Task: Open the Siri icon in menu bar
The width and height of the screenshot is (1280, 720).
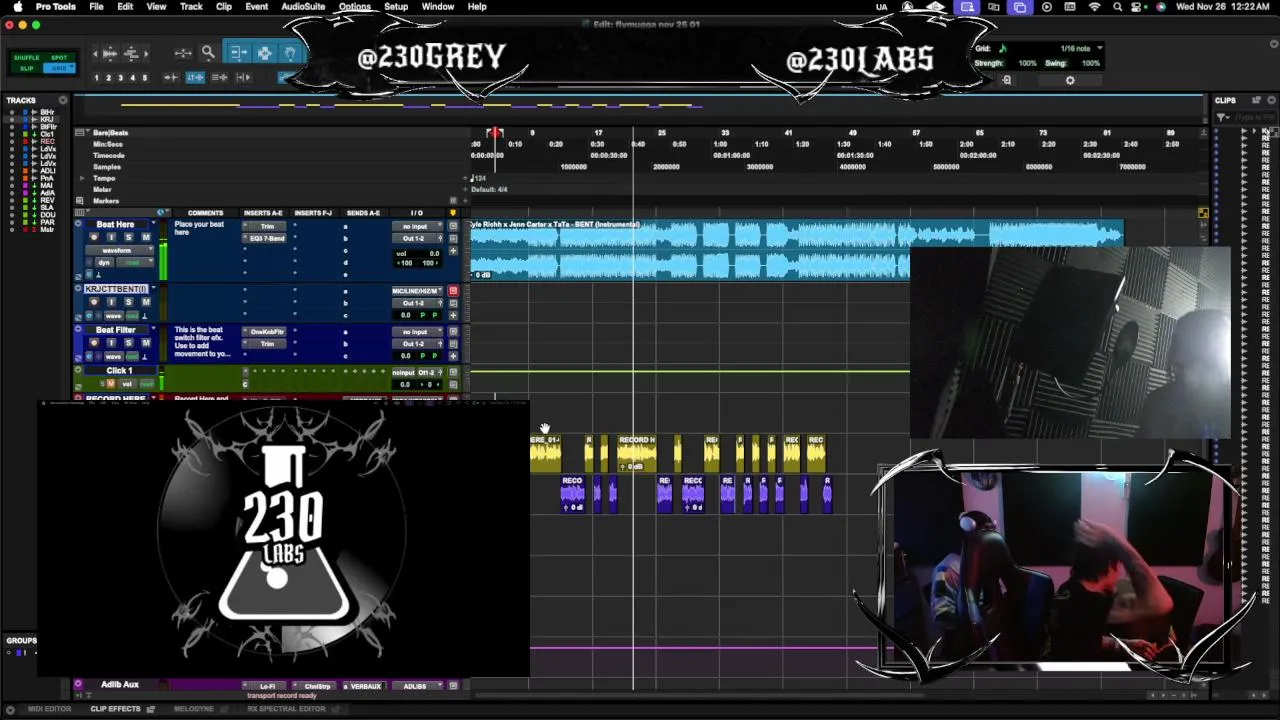Action: tap(1161, 7)
